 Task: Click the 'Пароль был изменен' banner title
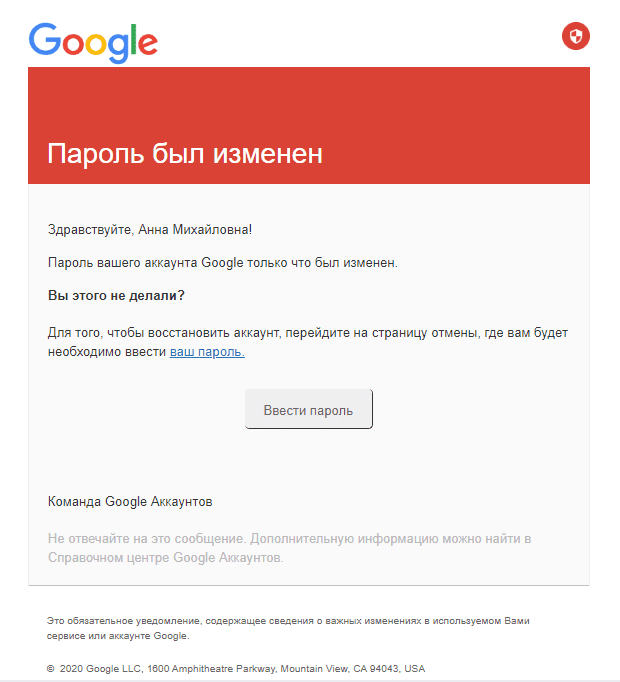click(185, 154)
